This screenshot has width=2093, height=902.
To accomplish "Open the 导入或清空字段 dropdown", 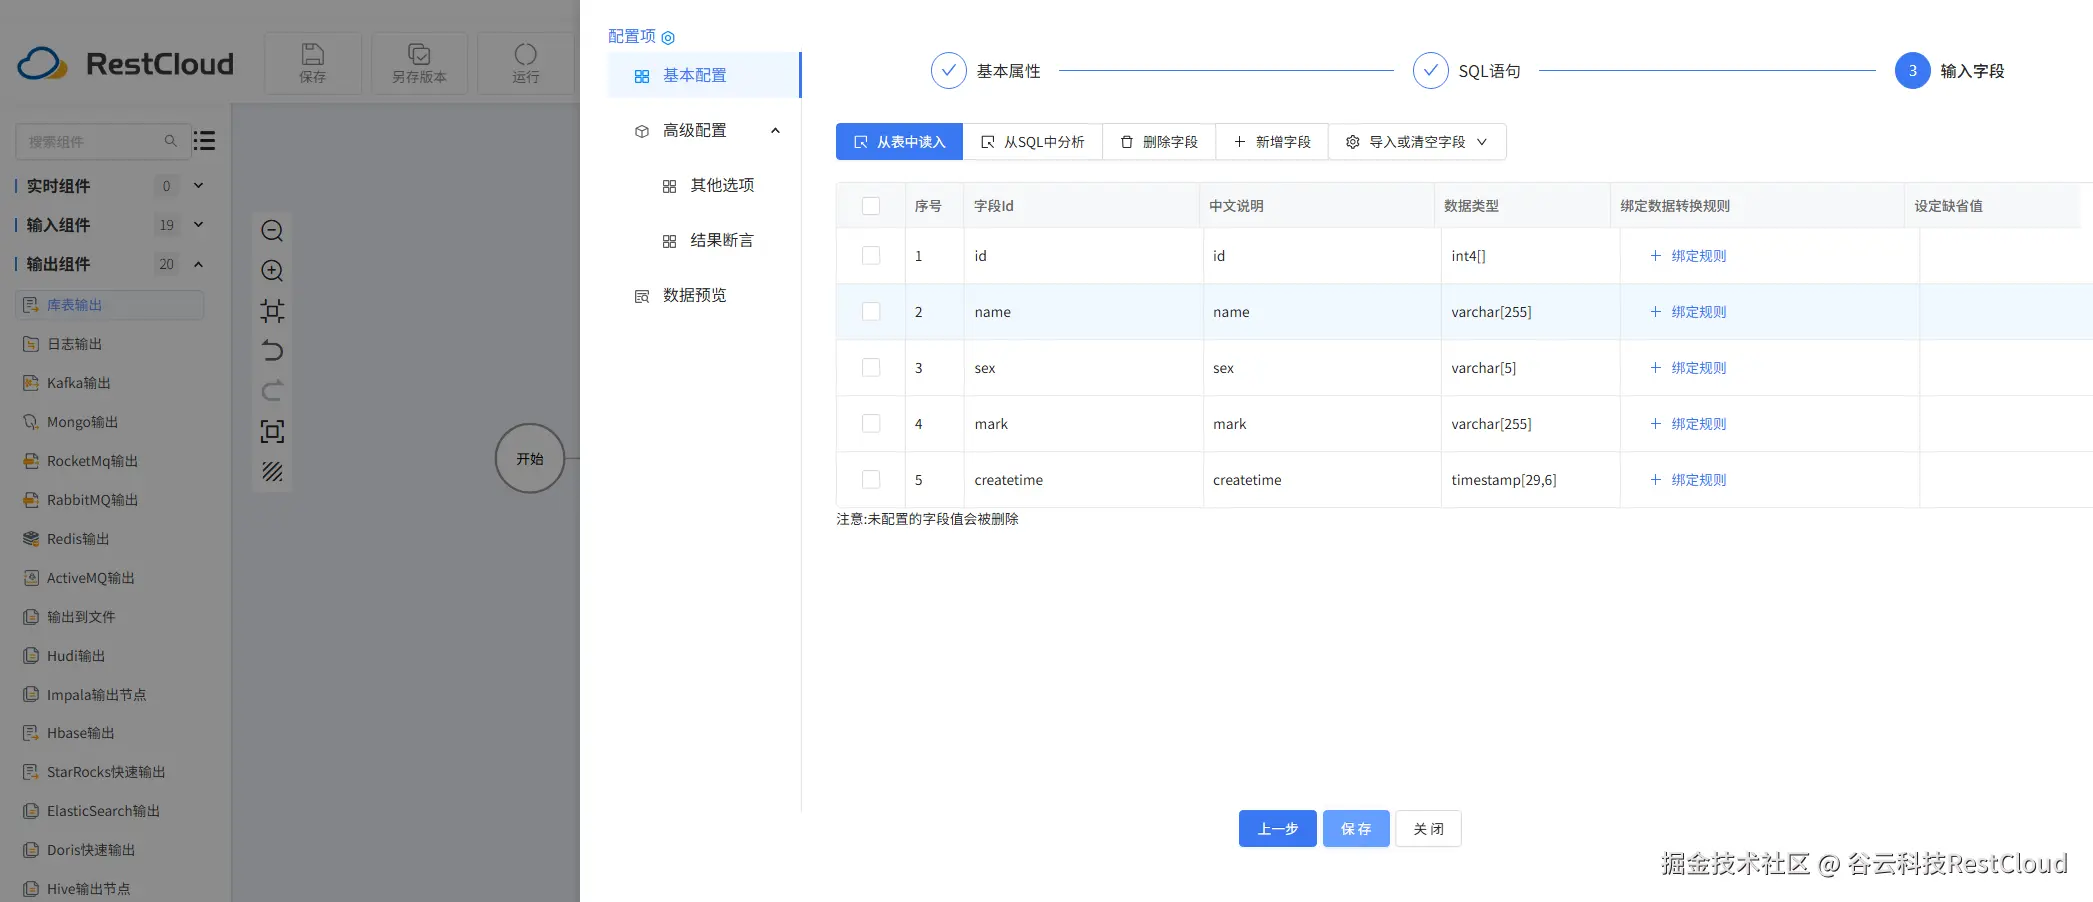I will click(x=1417, y=142).
